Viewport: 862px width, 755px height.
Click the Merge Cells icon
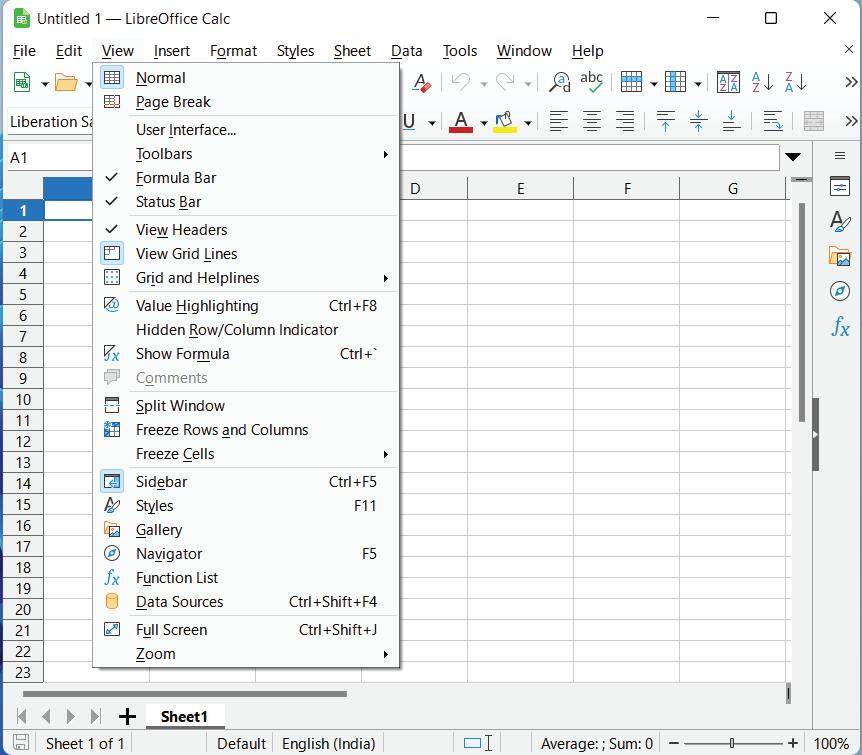(814, 121)
